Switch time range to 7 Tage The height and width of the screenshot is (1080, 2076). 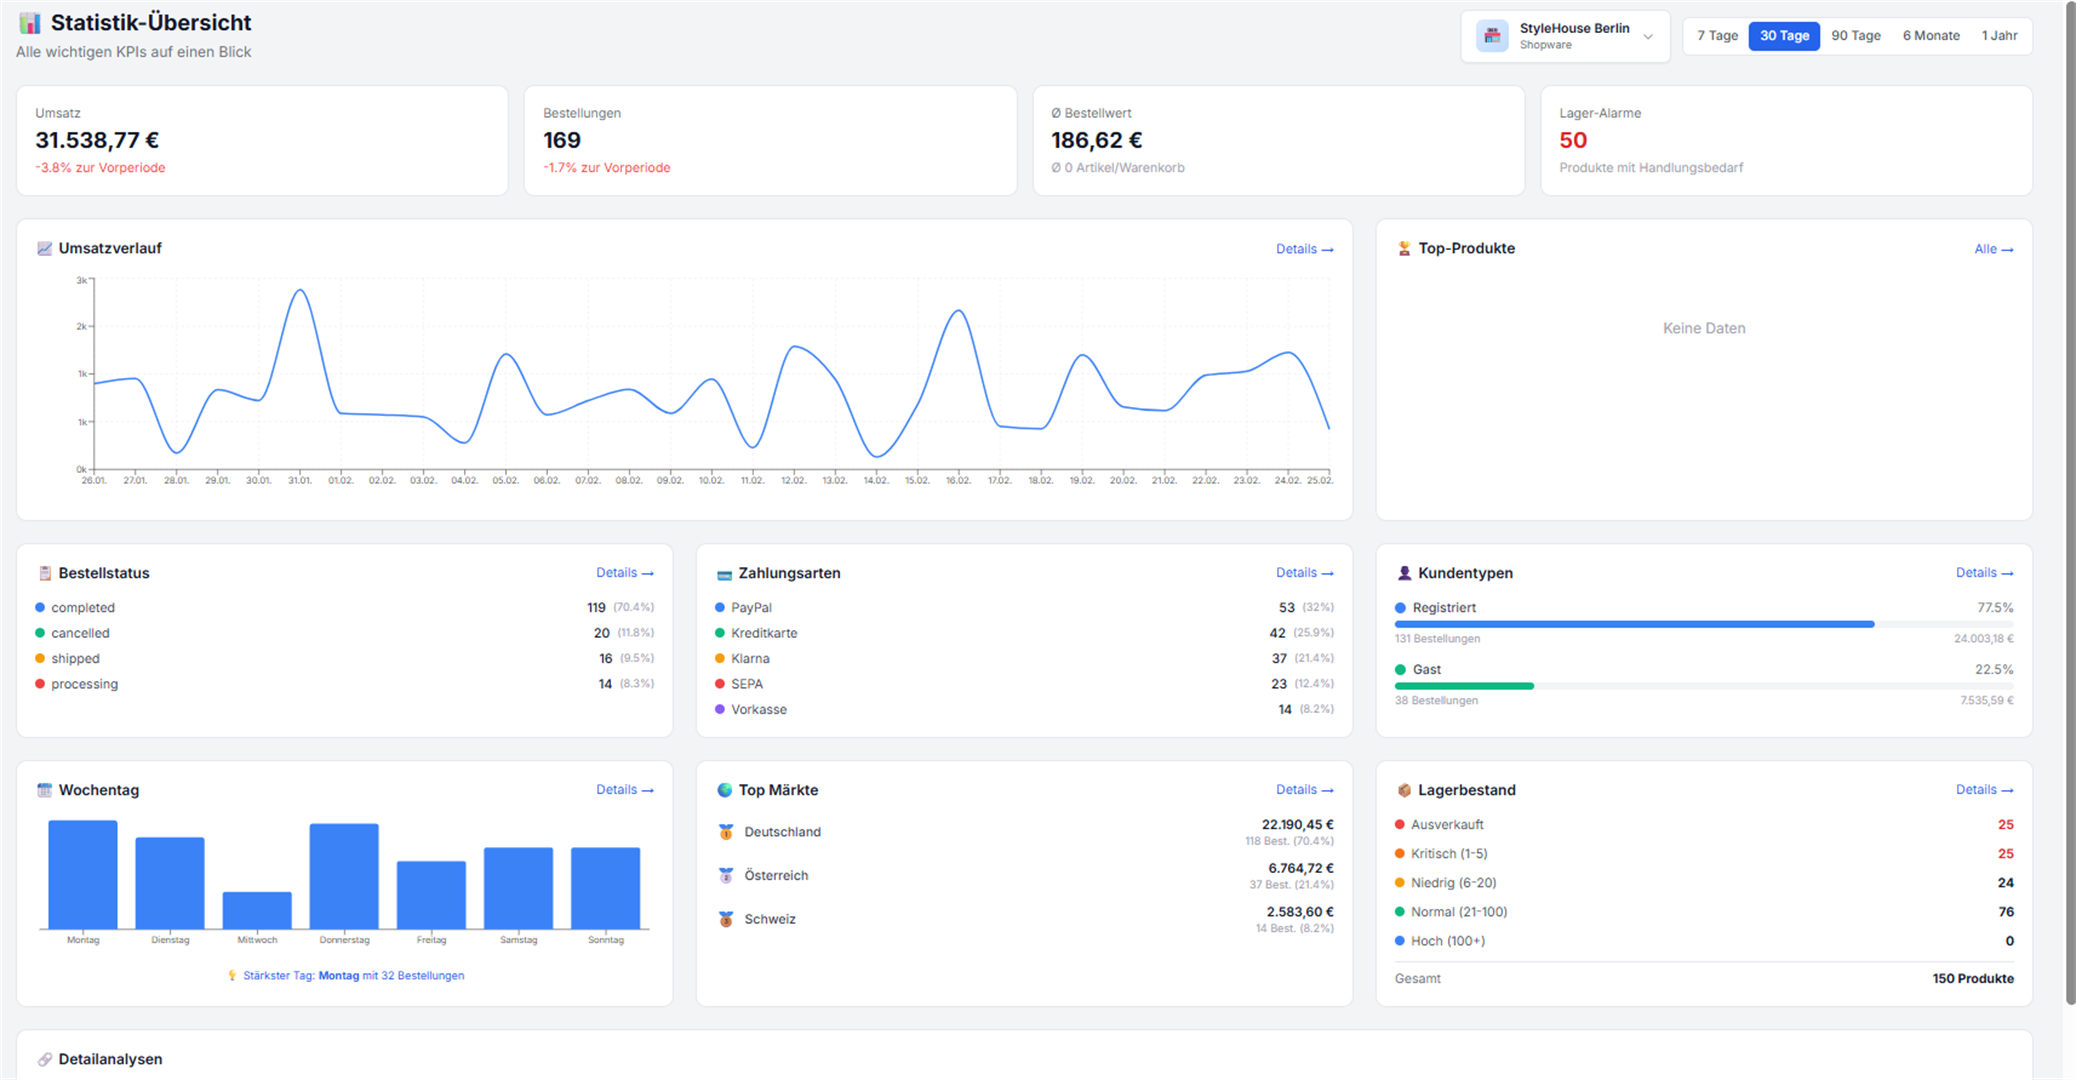coord(1717,36)
